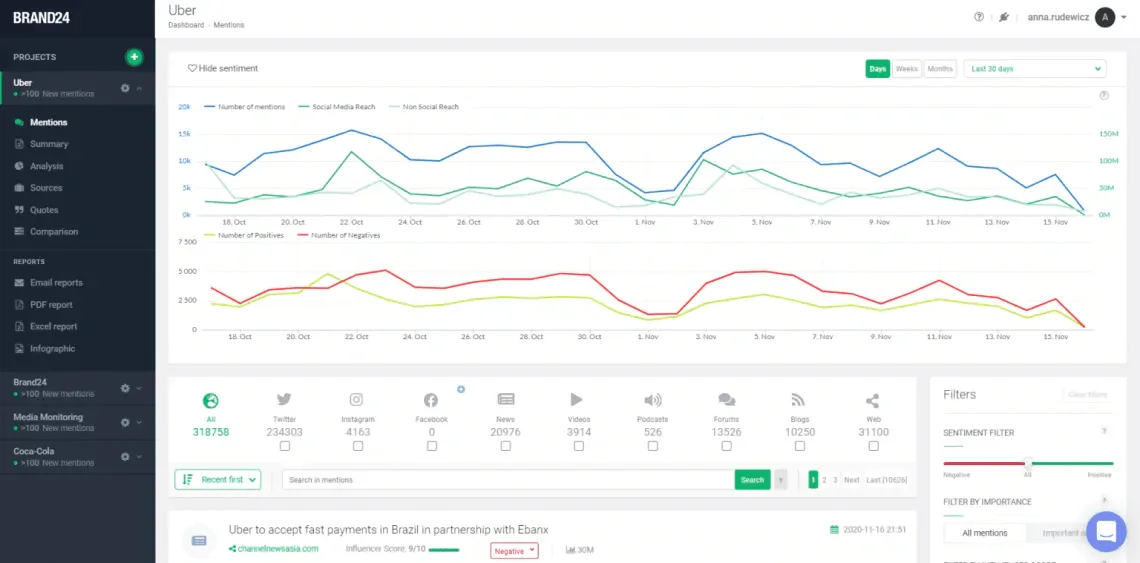The image size is (1140, 563).
Task: Open the Uber project settings gear
Action: click(125, 88)
